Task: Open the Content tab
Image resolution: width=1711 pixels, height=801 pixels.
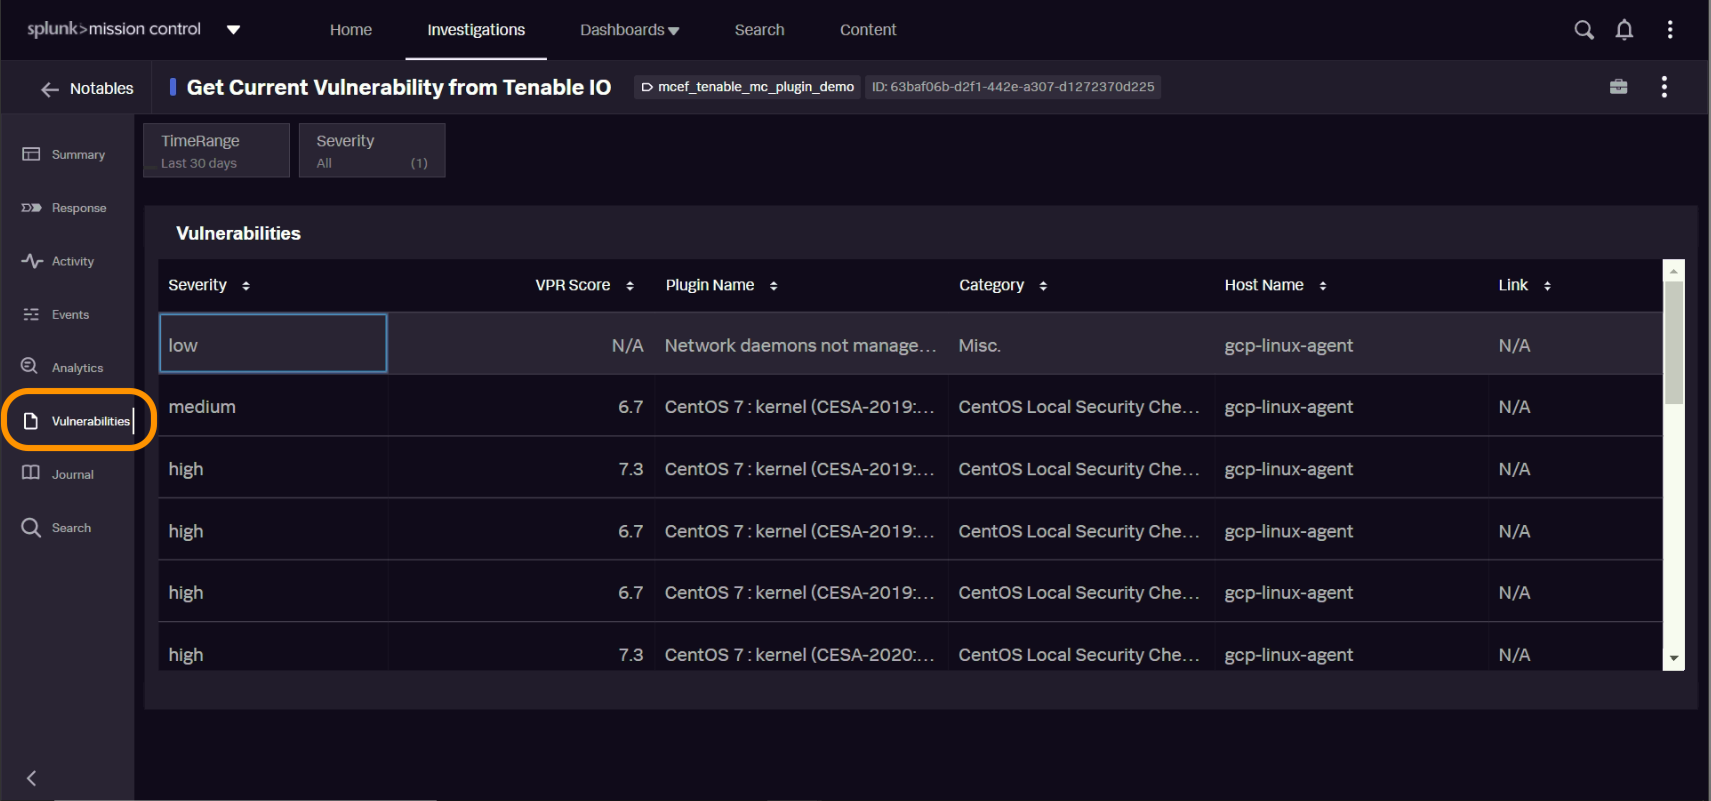Action: coord(868,30)
